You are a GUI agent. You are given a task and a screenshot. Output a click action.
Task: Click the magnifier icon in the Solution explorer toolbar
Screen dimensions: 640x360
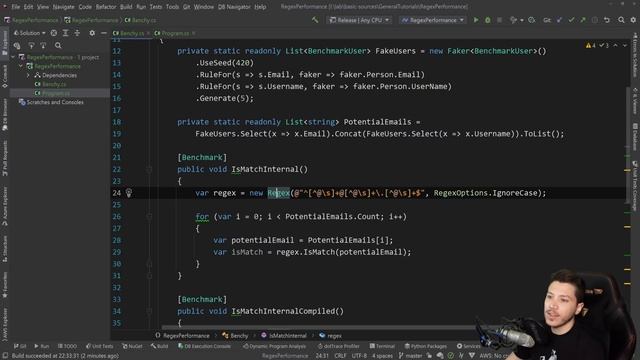tap(58, 46)
